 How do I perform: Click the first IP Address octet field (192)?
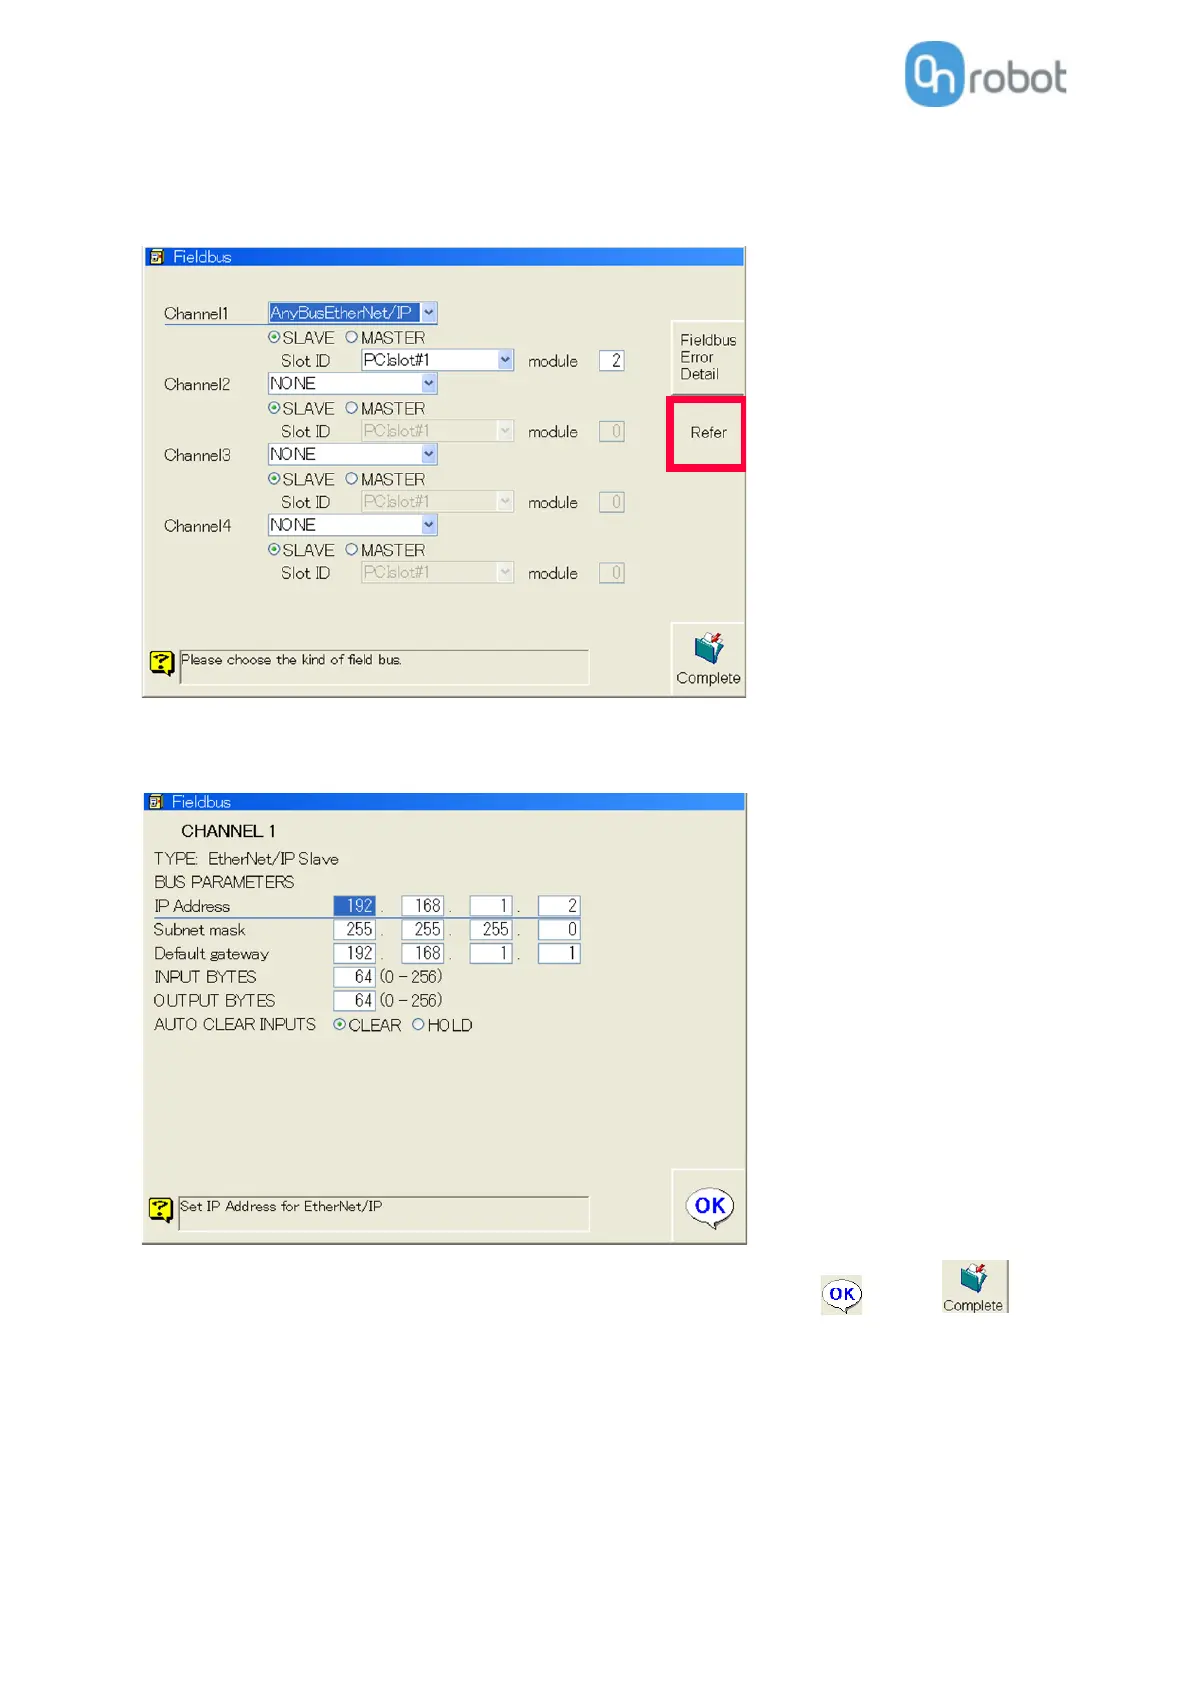pyautogui.click(x=355, y=906)
